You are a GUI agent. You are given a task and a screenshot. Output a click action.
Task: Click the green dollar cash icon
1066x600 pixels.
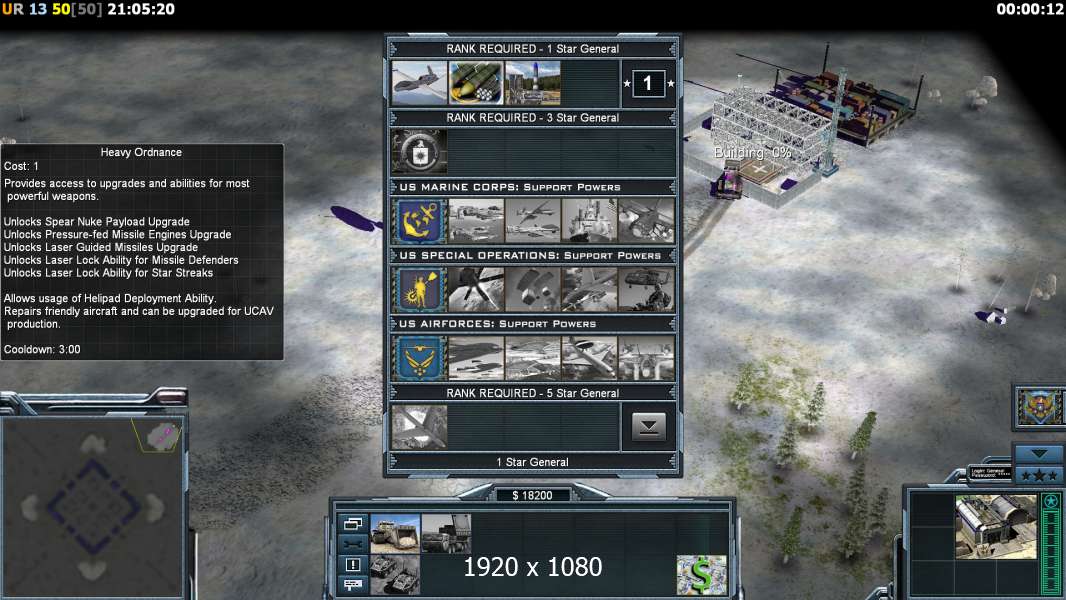[702, 575]
